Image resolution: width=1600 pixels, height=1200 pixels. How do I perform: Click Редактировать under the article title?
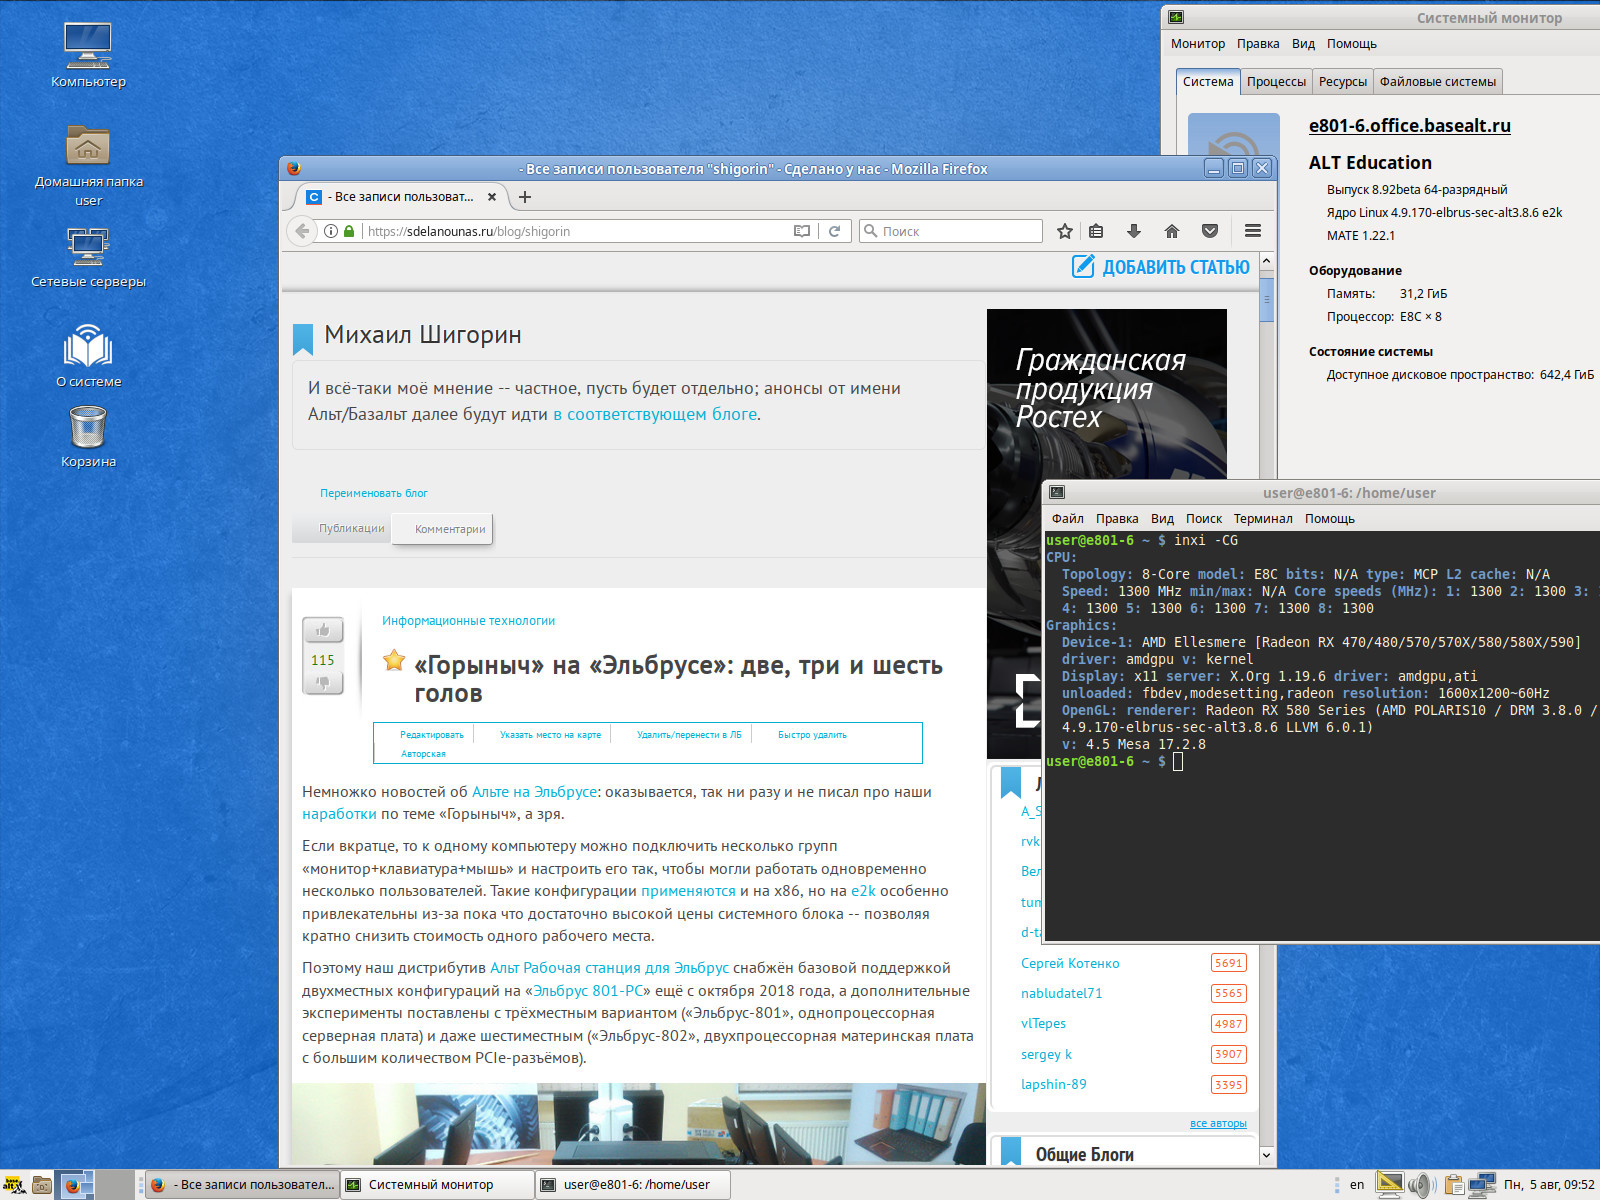click(432, 735)
